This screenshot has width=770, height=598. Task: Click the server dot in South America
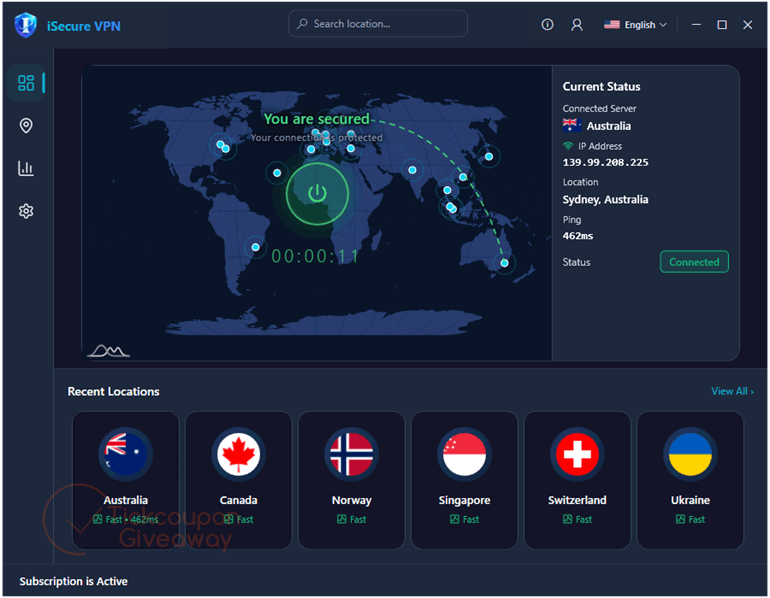point(255,247)
